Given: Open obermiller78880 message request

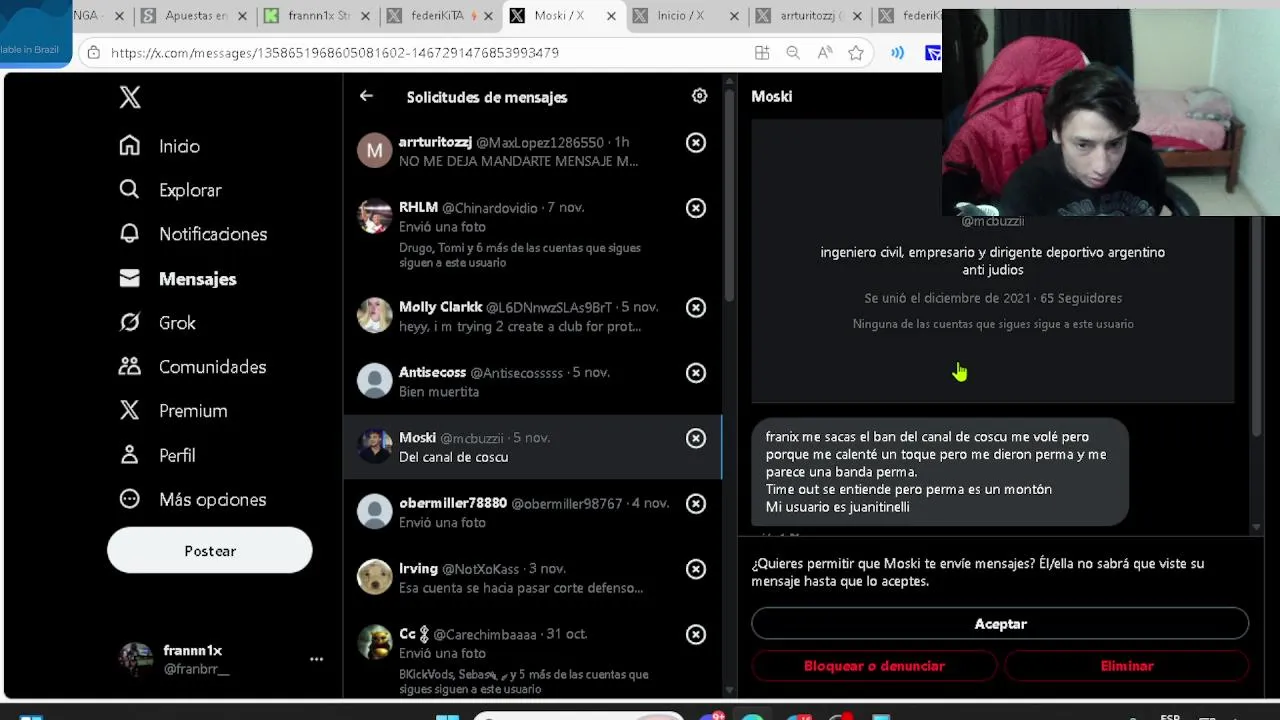Looking at the screenshot, I should pyautogui.click(x=532, y=513).
